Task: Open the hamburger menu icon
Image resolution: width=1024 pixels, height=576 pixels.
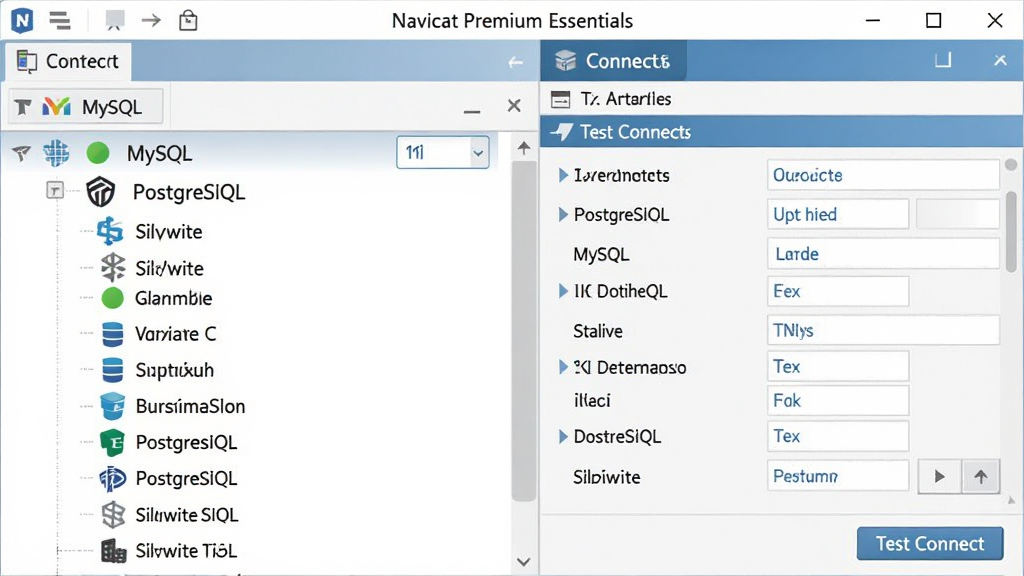Action: pos(59,21)
